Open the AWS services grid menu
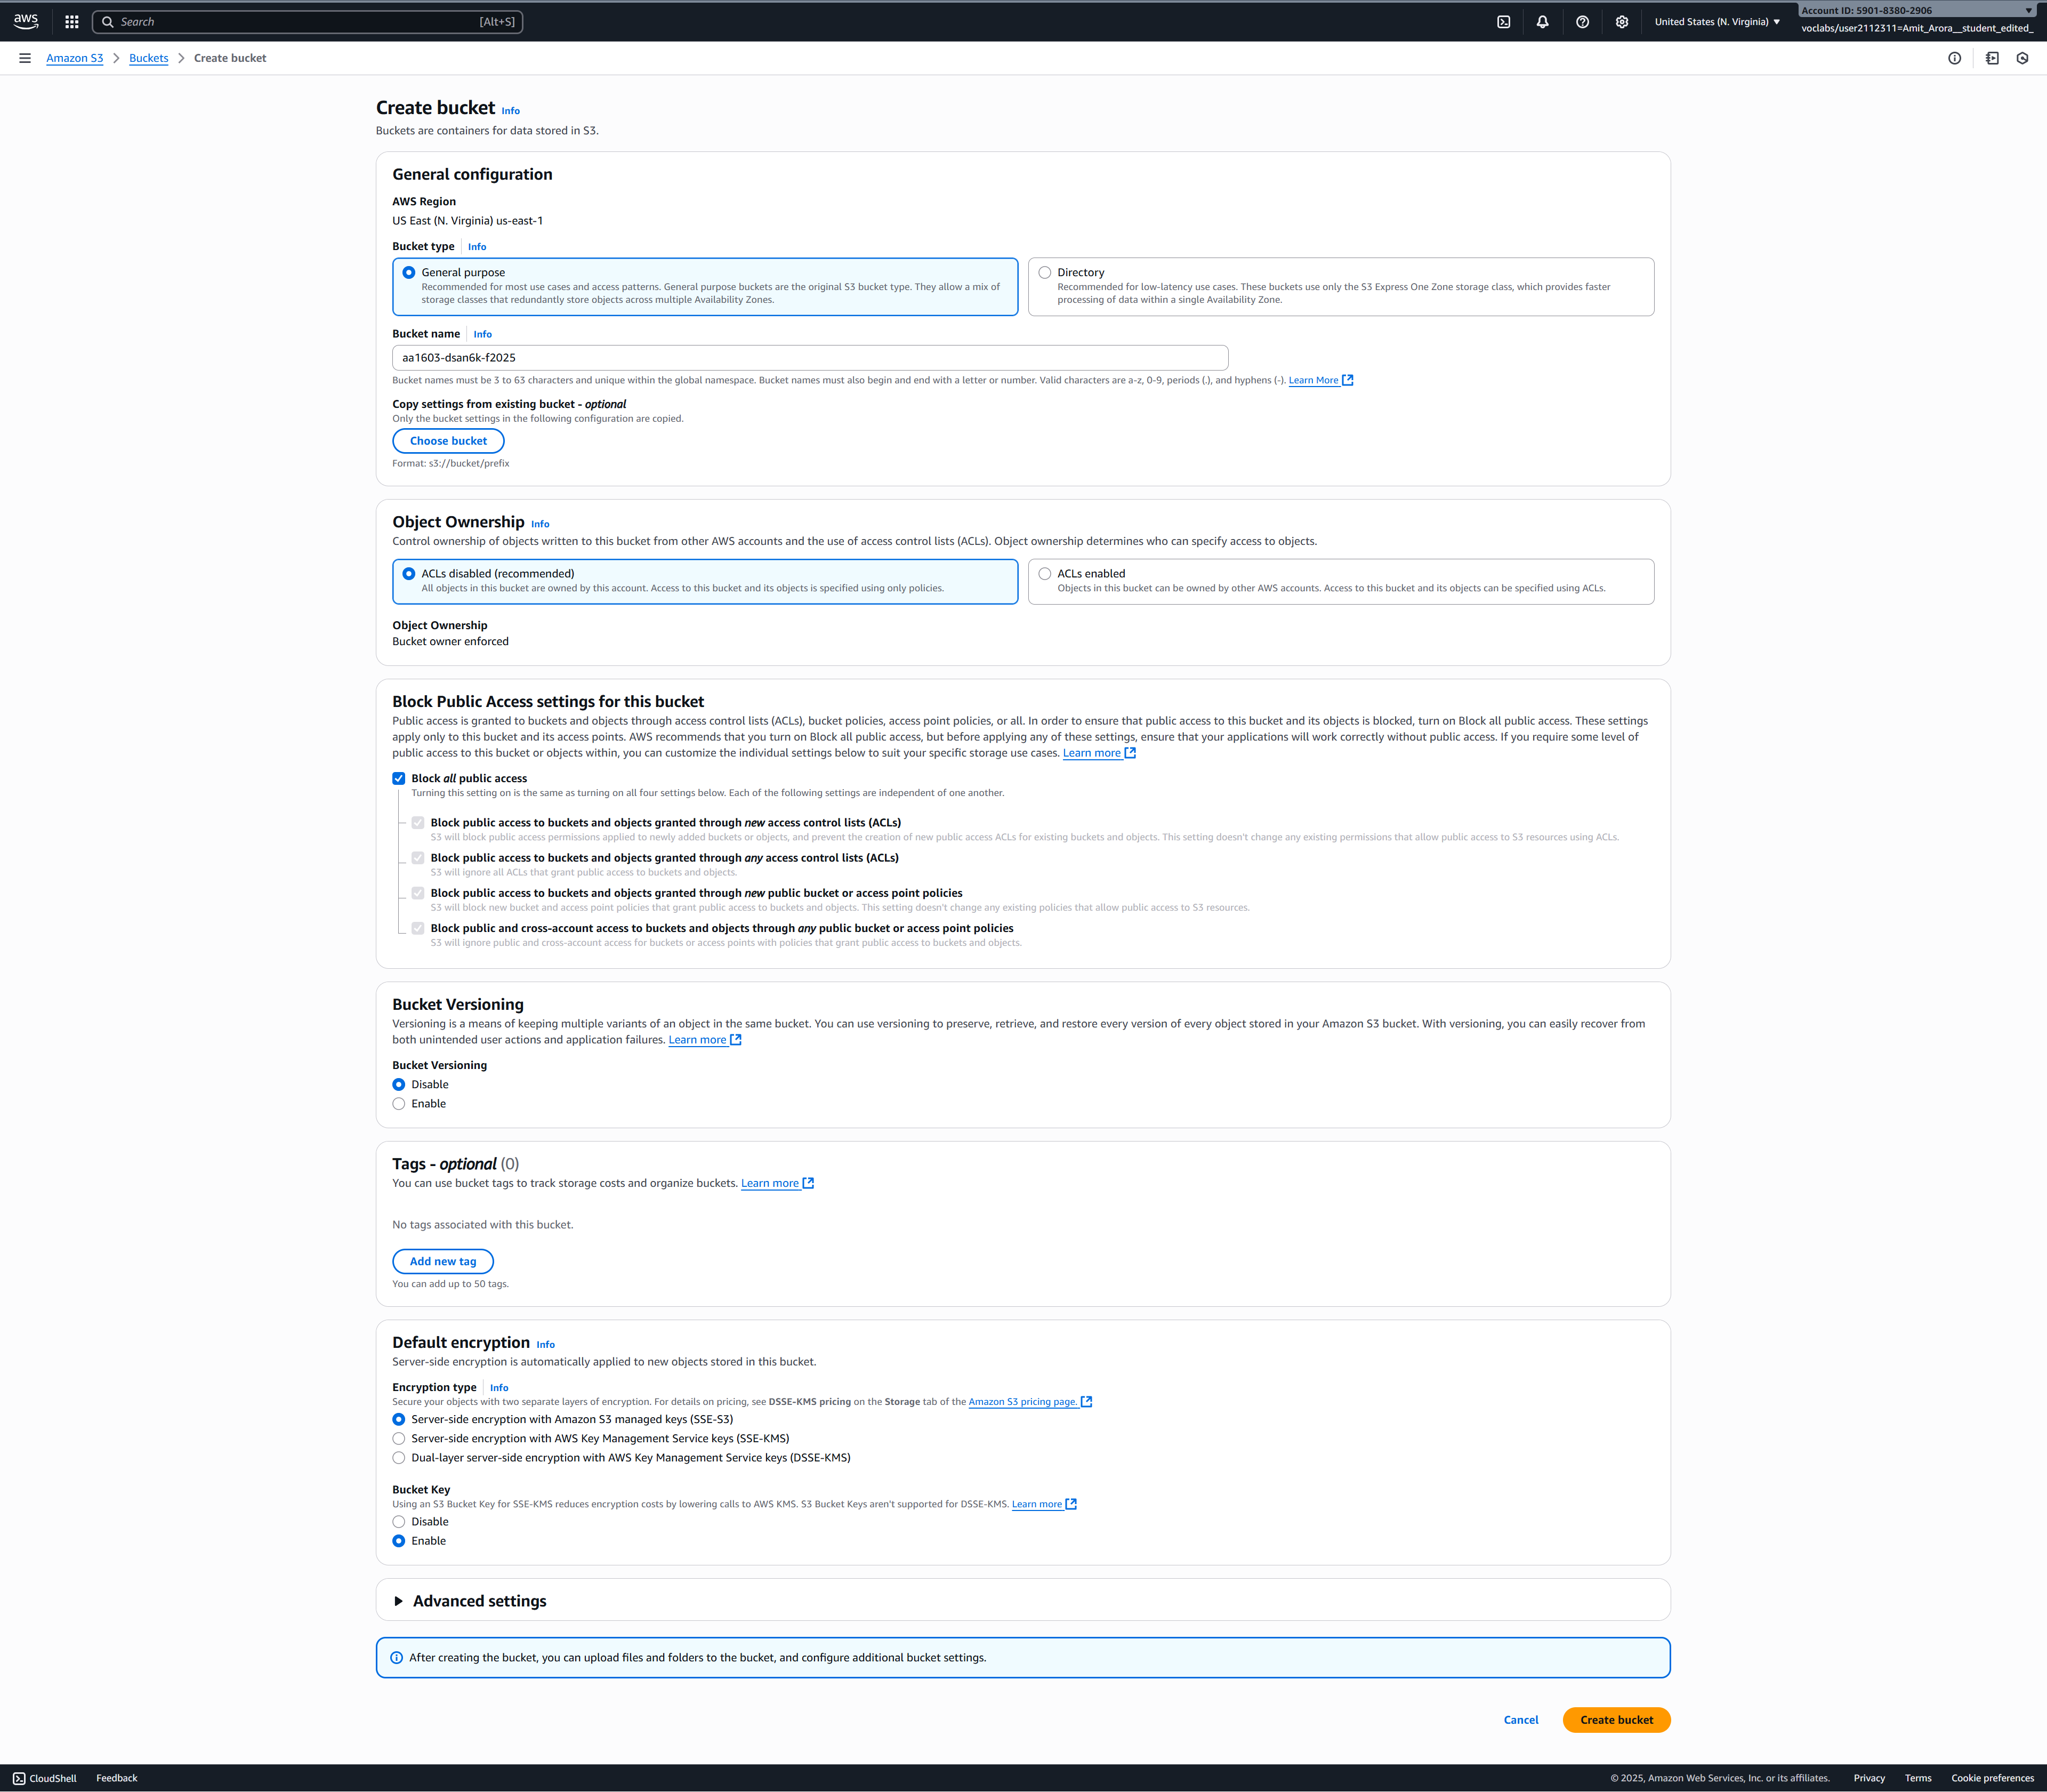2047x1792 pixels. pos(72,22)
